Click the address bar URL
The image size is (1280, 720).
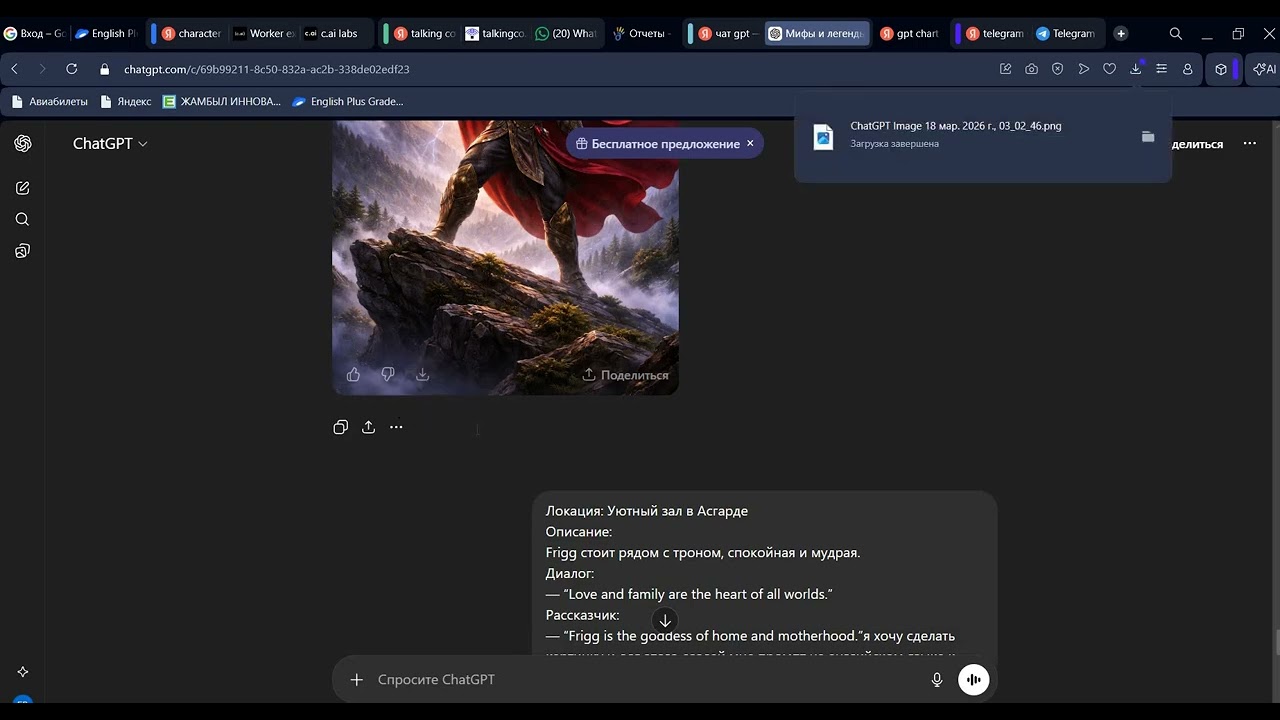267,69
